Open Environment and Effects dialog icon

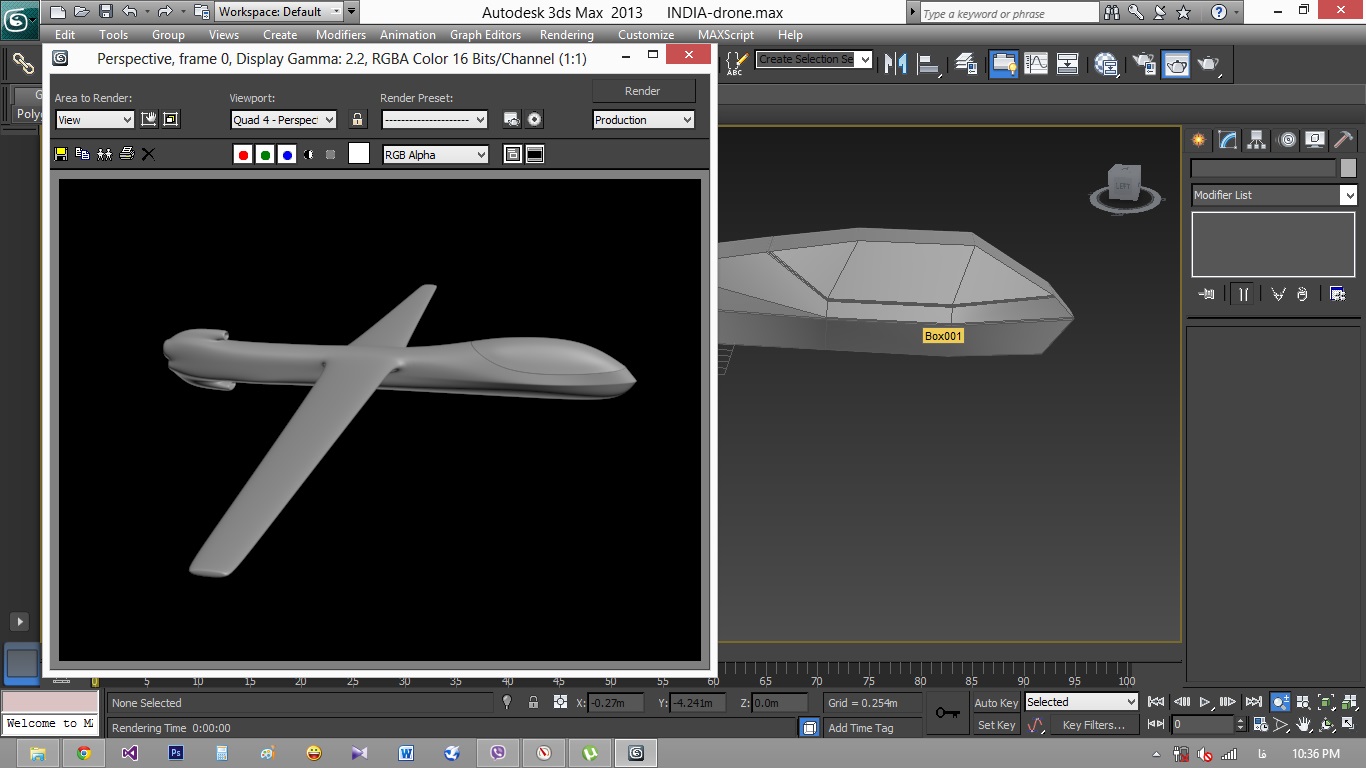(x=535, y=120)
